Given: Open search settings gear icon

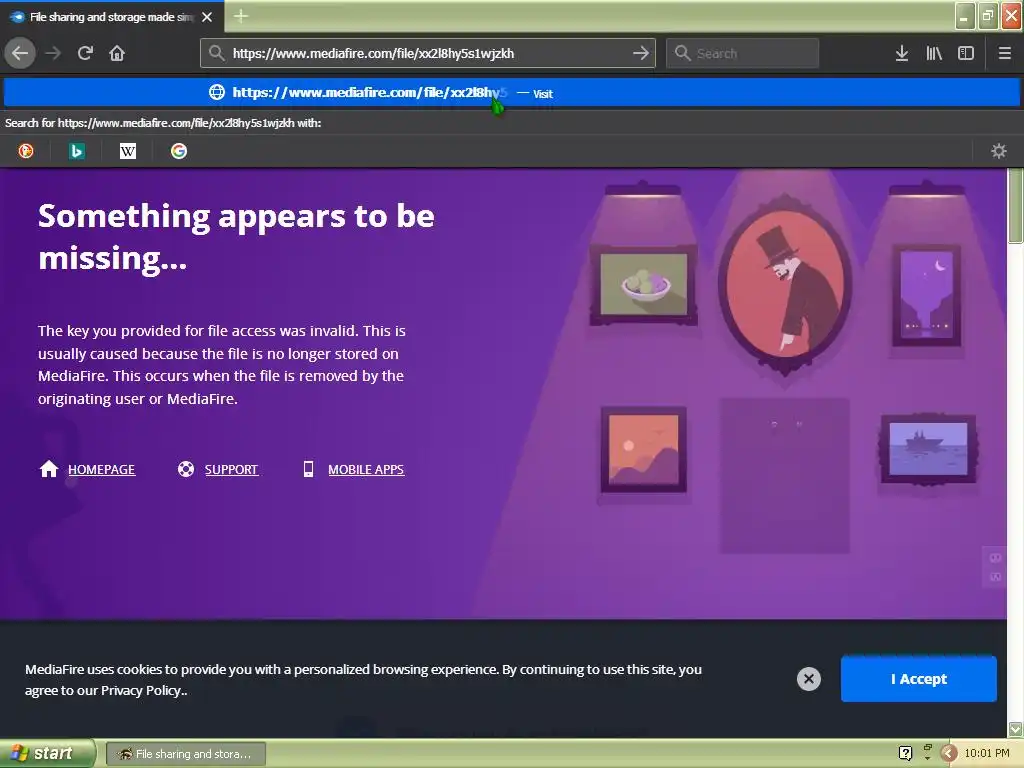Looking at the screenshot, I should (999, 151).
